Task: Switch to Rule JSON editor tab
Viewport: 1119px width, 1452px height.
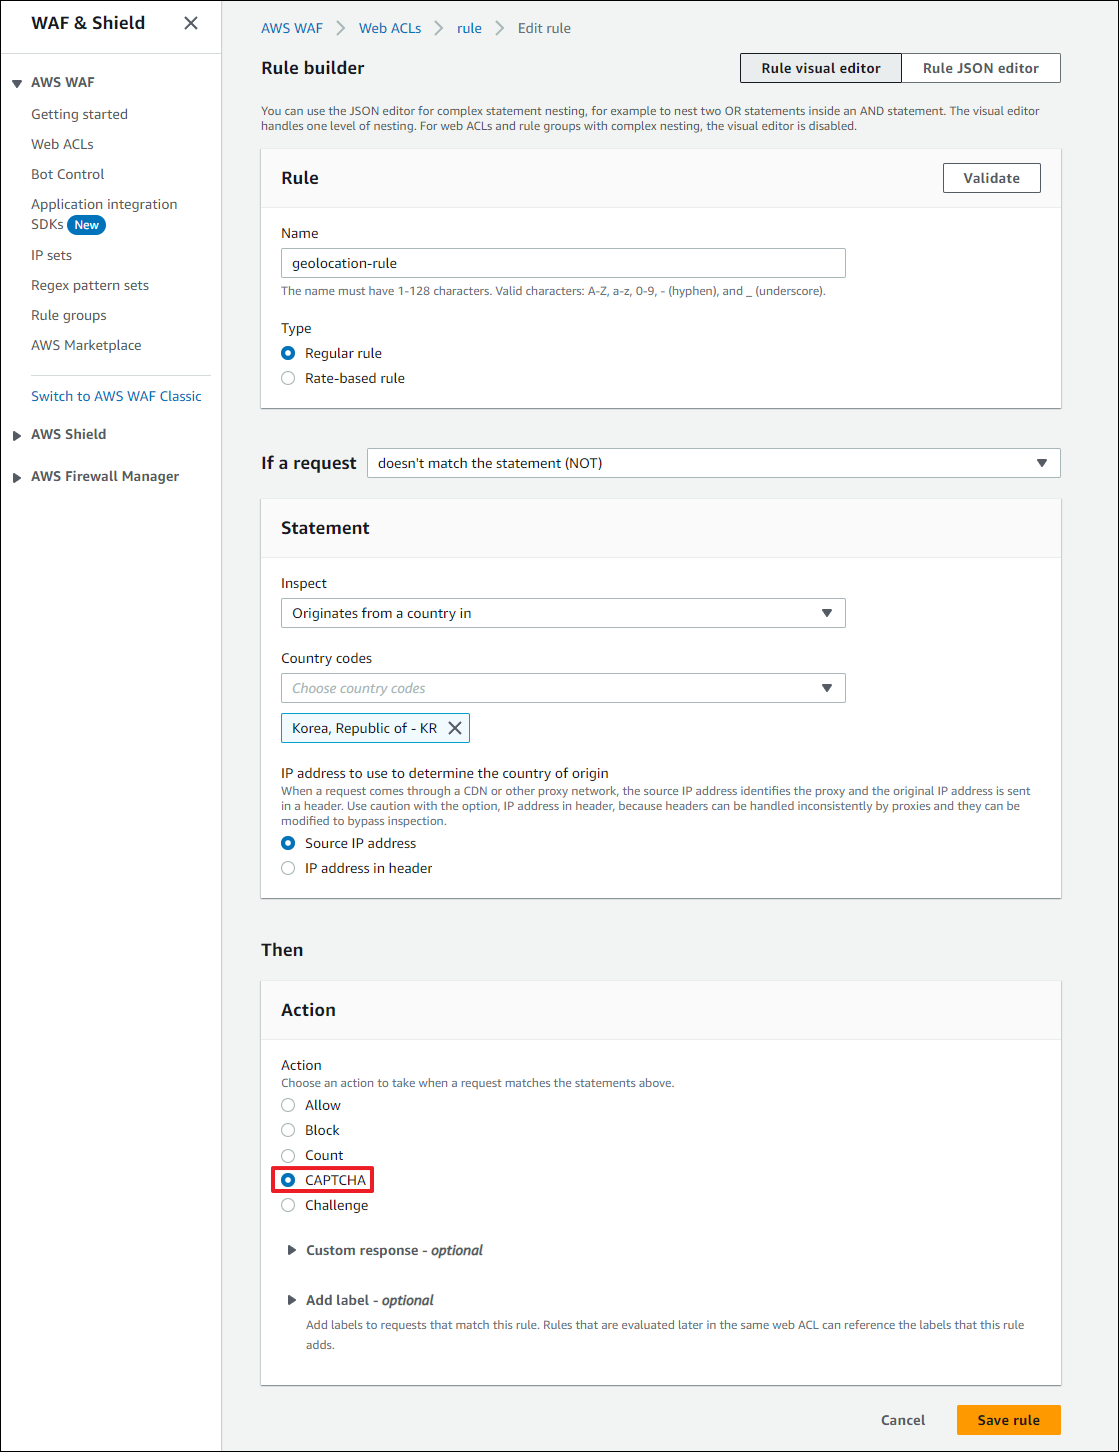Action: [x=980, y=68]
